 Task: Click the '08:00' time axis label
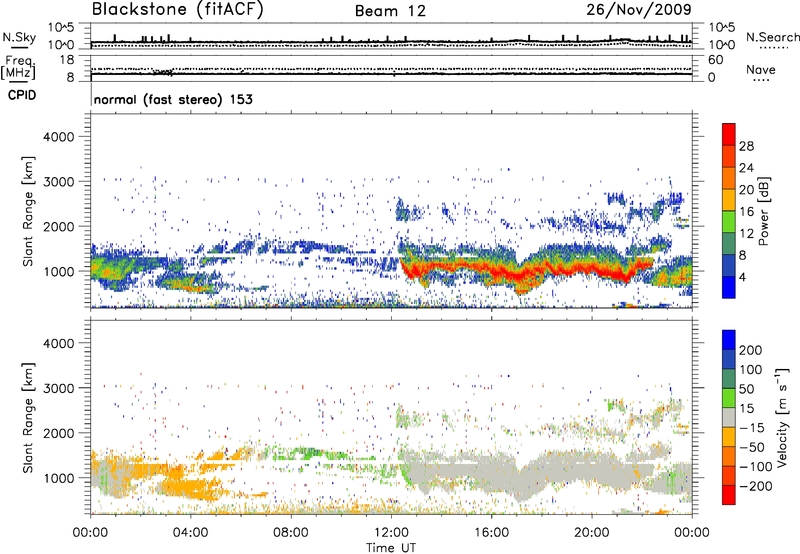[290, 533]
